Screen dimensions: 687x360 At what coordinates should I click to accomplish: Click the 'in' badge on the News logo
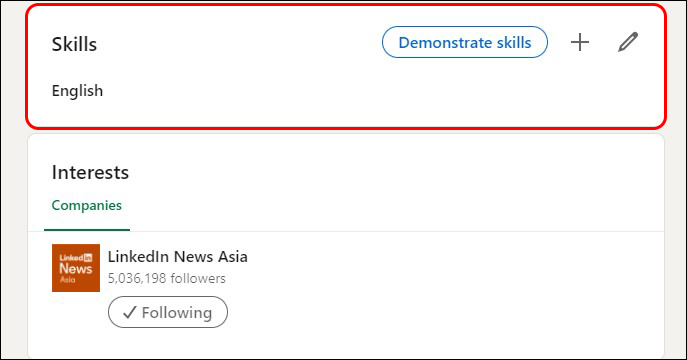click(88, 258)
